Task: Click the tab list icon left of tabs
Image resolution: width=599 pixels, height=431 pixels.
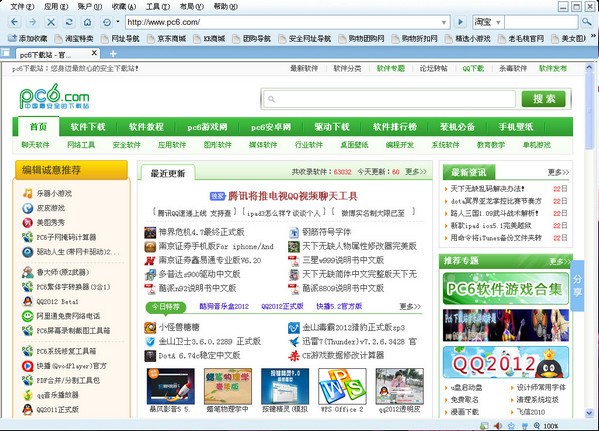Action: (5, 53)
